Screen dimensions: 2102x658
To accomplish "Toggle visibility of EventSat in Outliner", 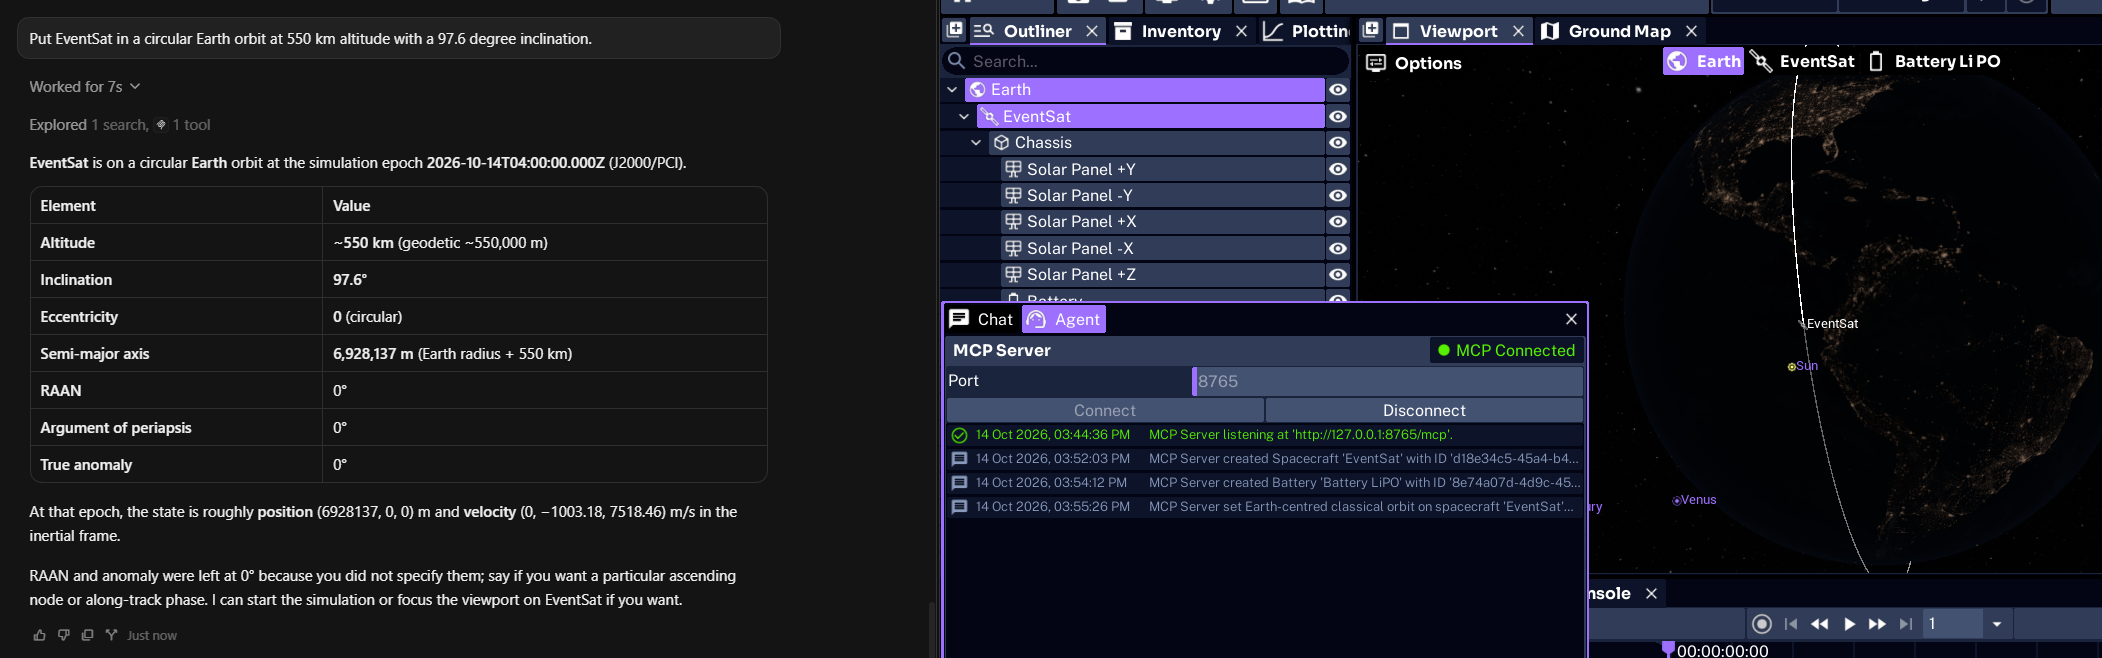I will click(x=1338, y=116).
